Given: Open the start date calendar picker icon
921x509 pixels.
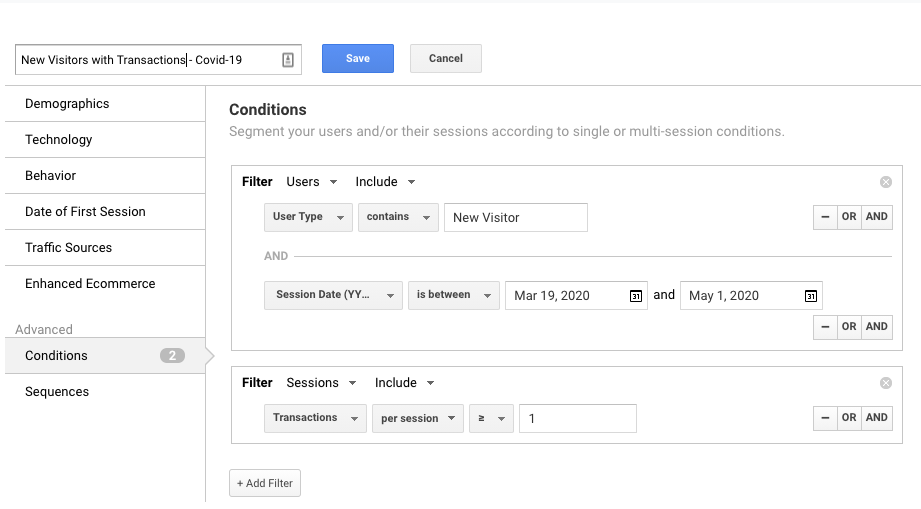Looking at the screenshot, I should coord(636,296).
